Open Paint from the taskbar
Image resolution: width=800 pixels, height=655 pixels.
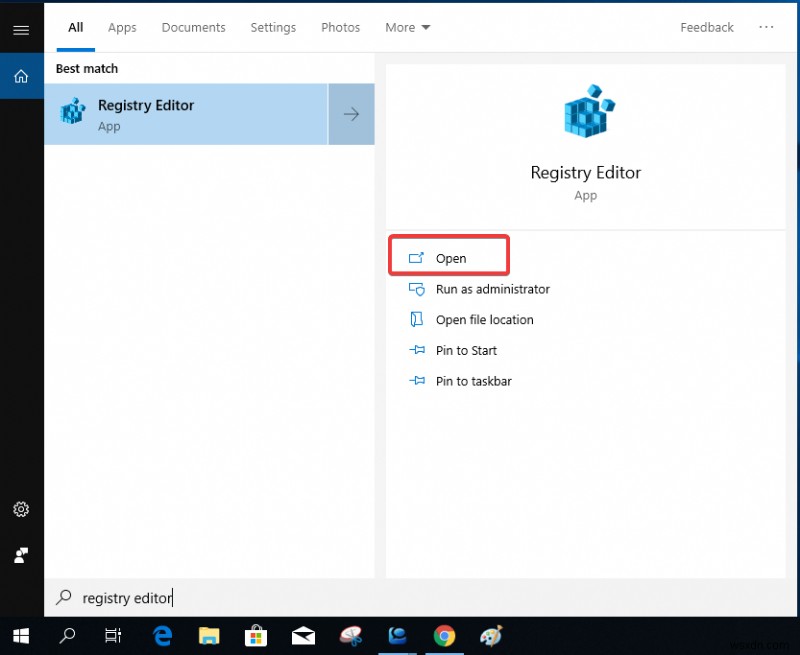coord(490,636)
